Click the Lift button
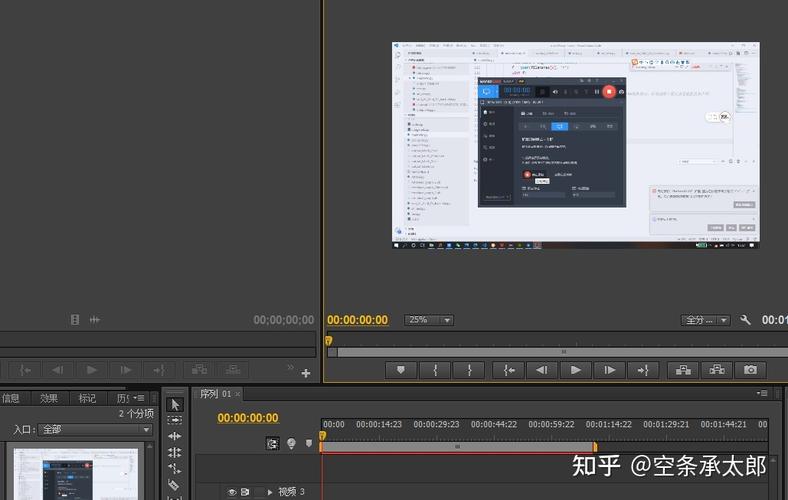Image resolution: width=788 pixels, height=500 pixels. point(683,370)
